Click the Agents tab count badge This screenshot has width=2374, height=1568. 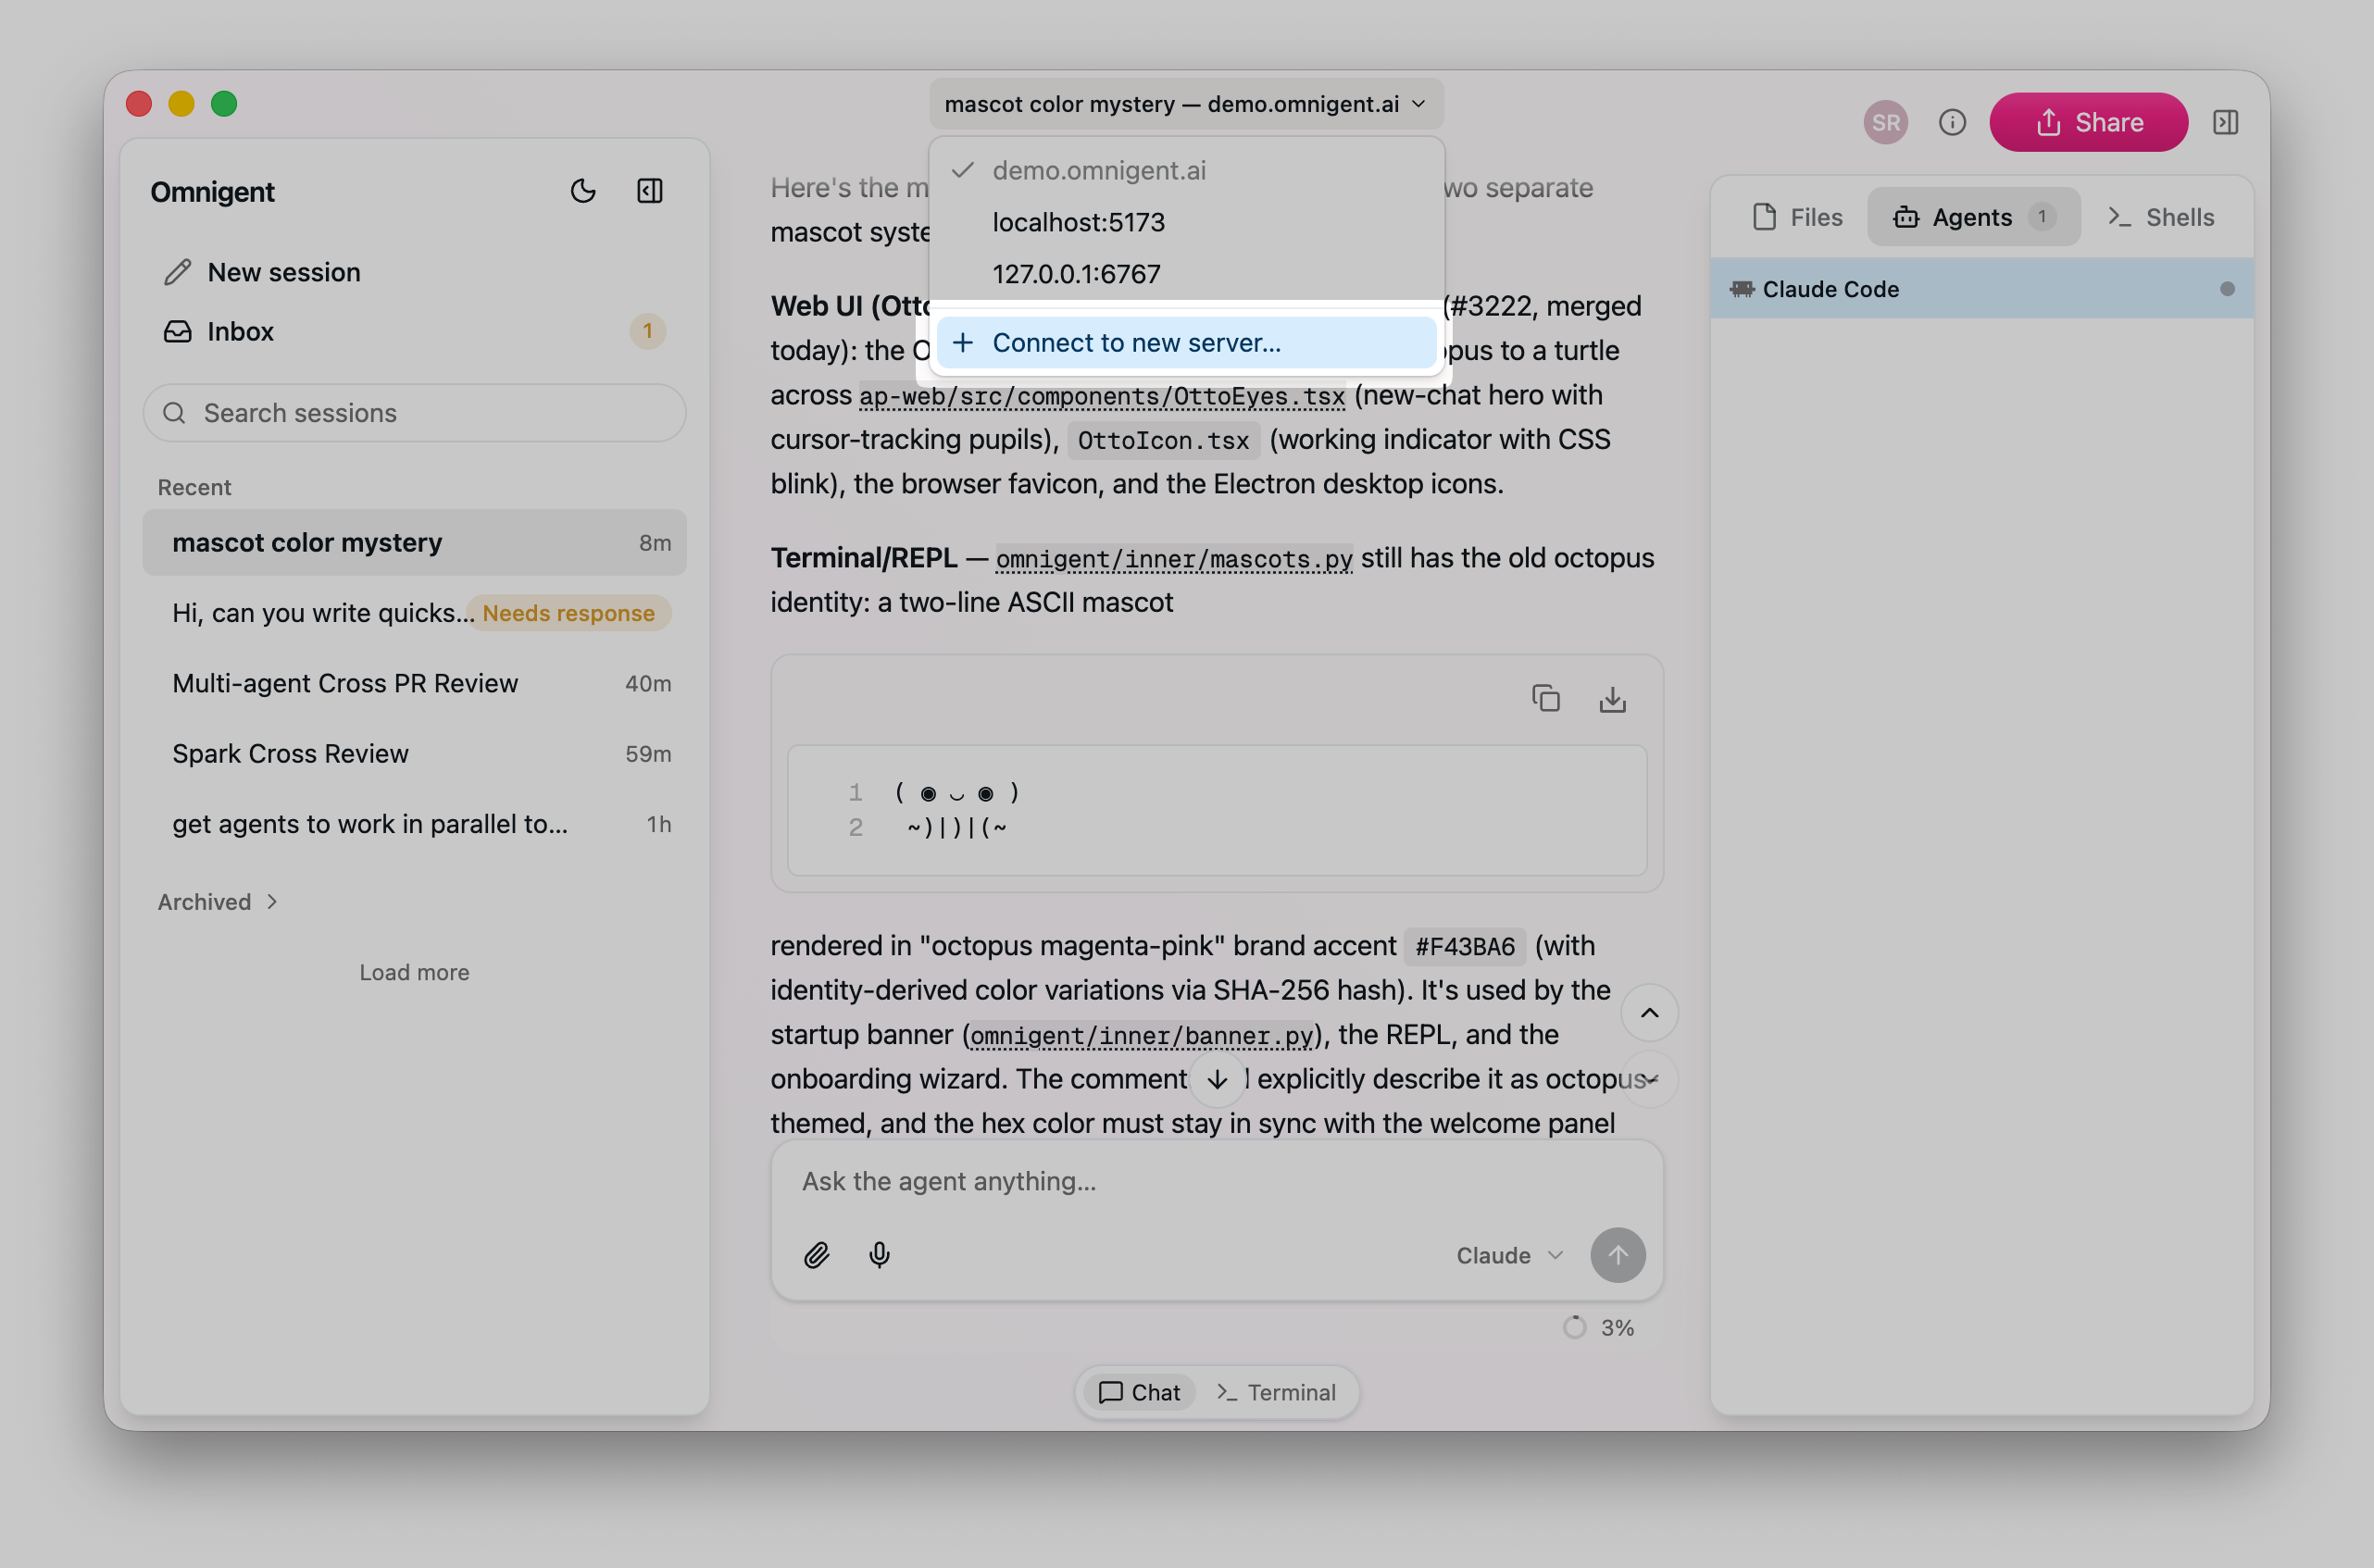tap(2042, 217)
